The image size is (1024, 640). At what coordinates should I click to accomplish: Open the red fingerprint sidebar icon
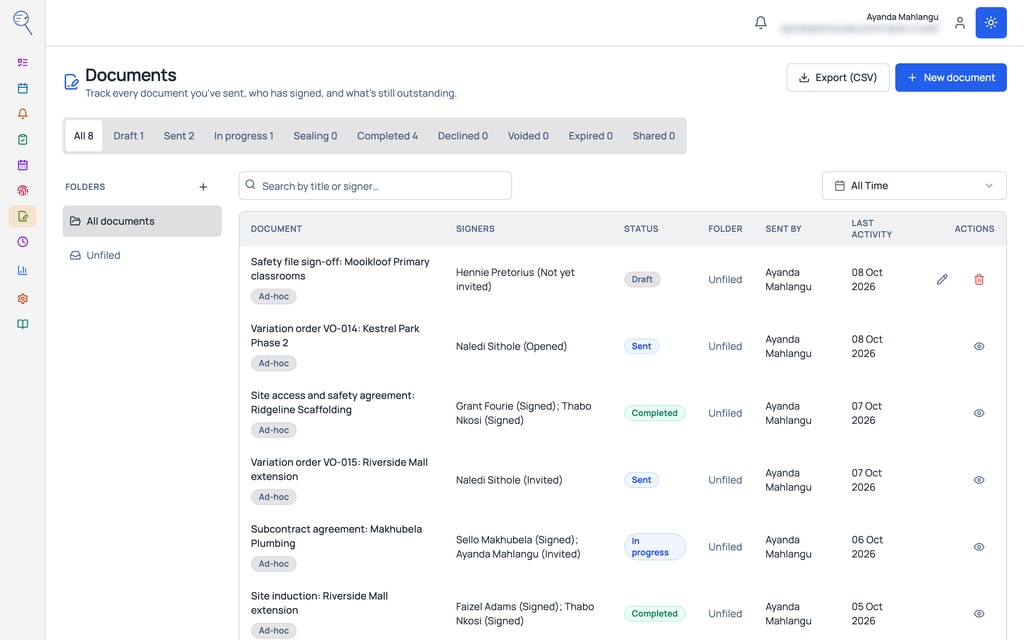(23, 191)
